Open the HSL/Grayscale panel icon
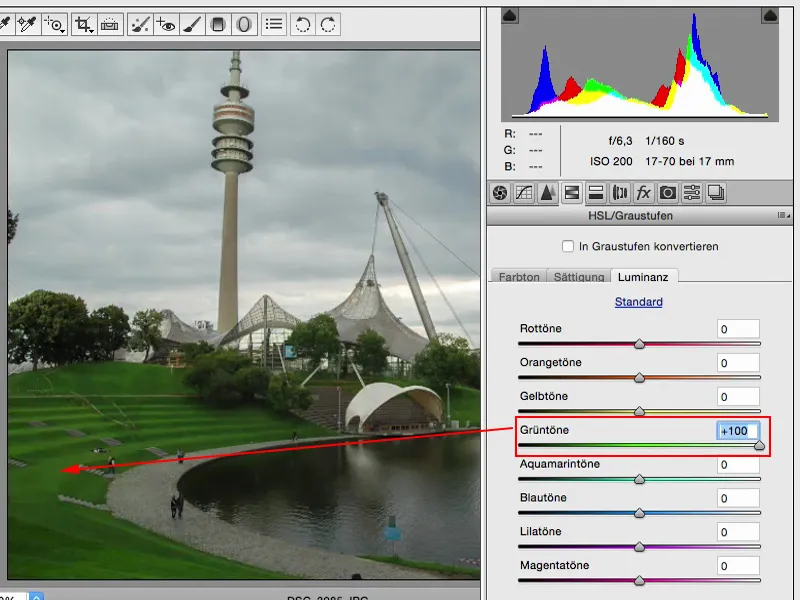 pos(571,193)
